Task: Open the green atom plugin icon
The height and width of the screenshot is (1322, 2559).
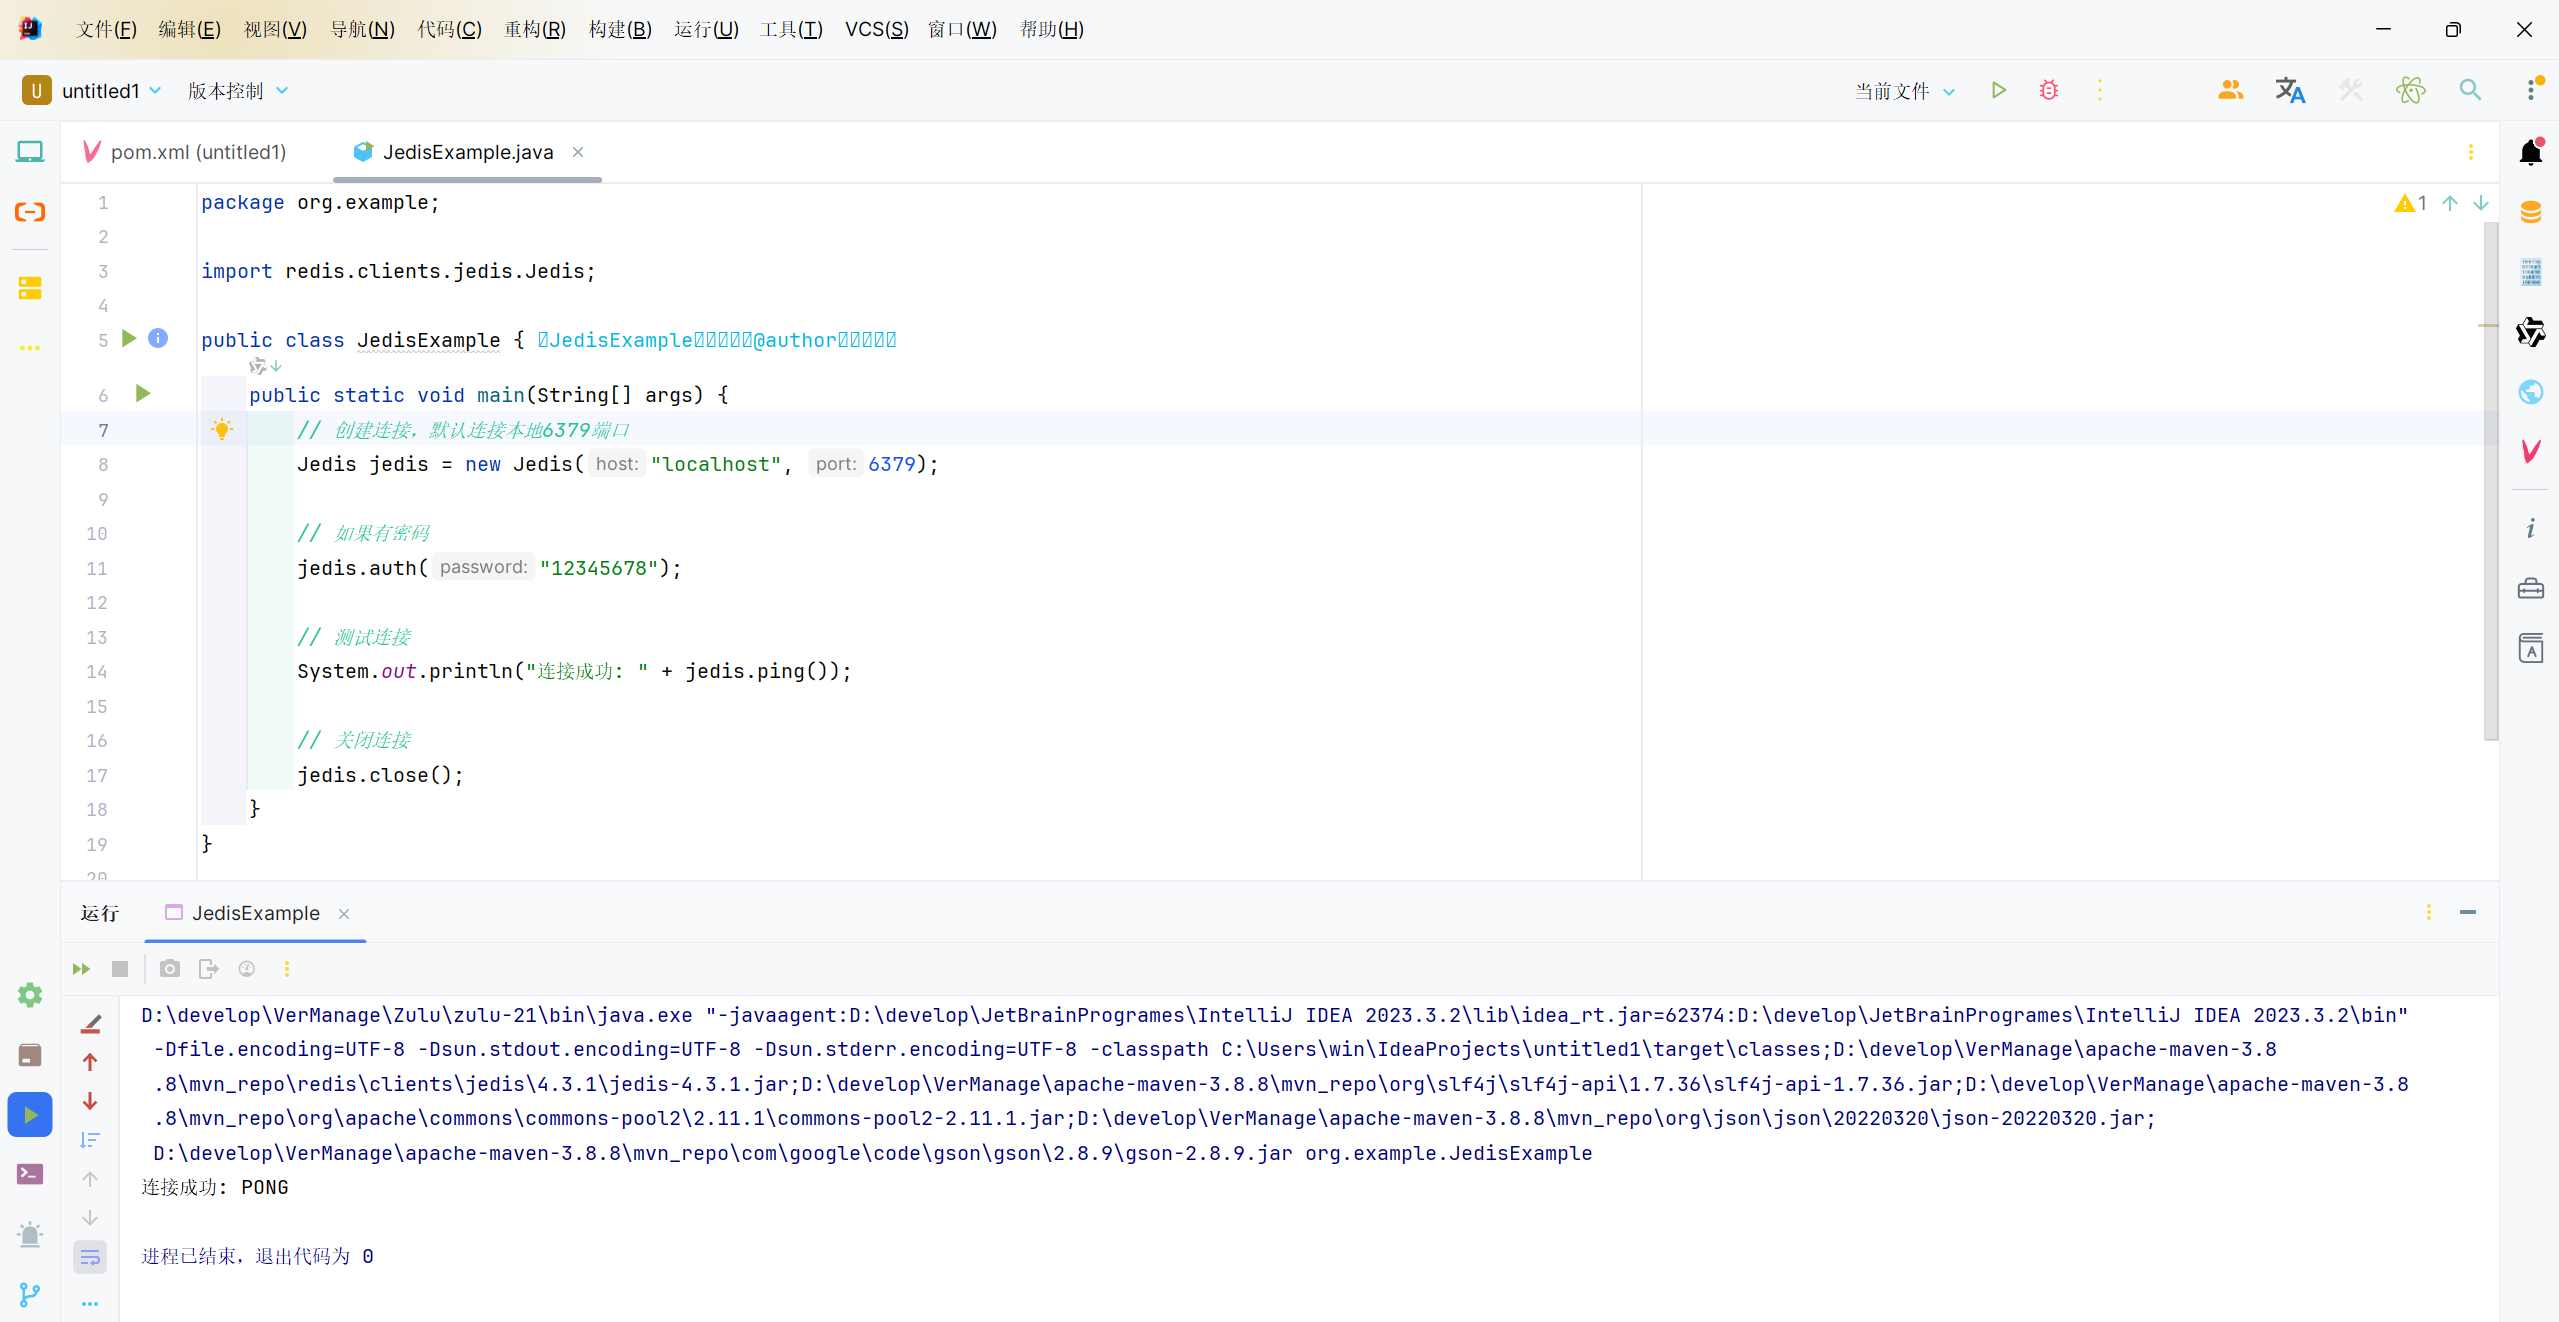Action: click(x=2410, y=91)
